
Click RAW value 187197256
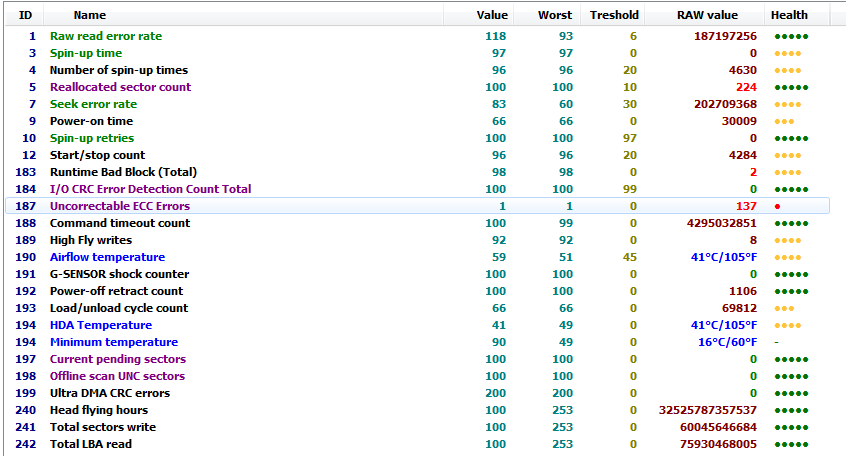point(725,36)
